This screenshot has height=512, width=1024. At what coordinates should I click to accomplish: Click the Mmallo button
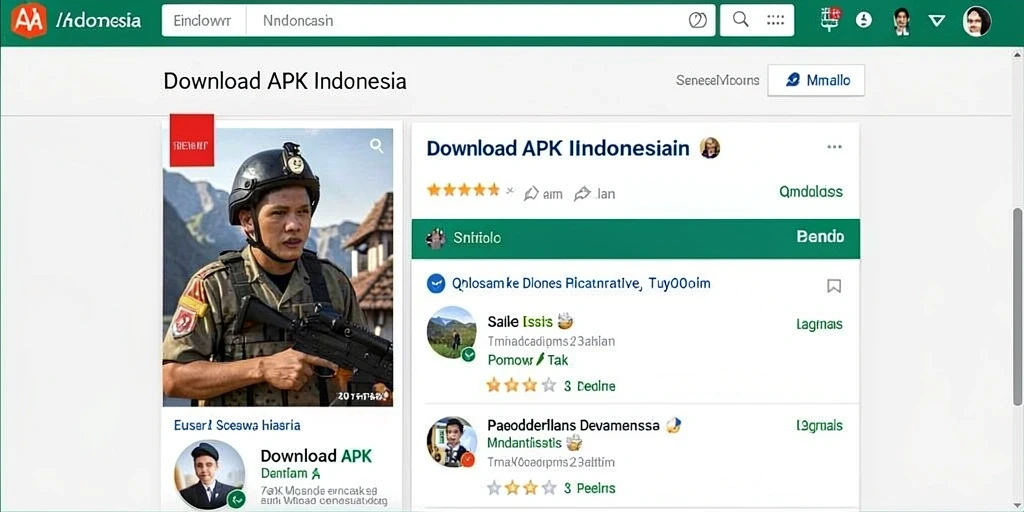816,80
